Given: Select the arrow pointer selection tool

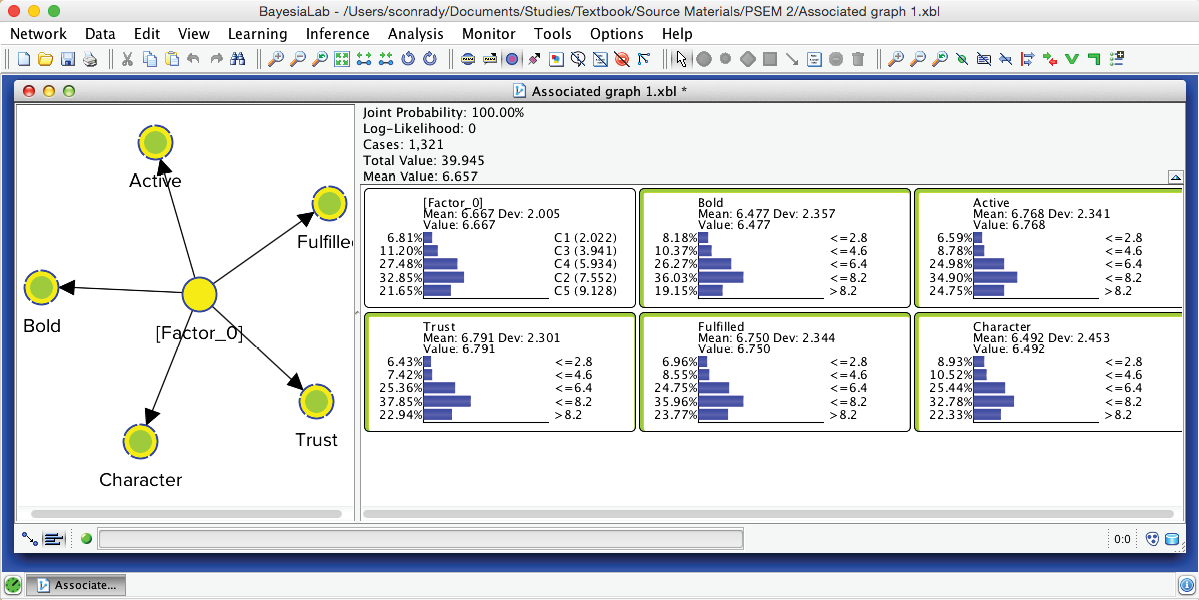Looking at the screenshot, I should click(682, 59).
